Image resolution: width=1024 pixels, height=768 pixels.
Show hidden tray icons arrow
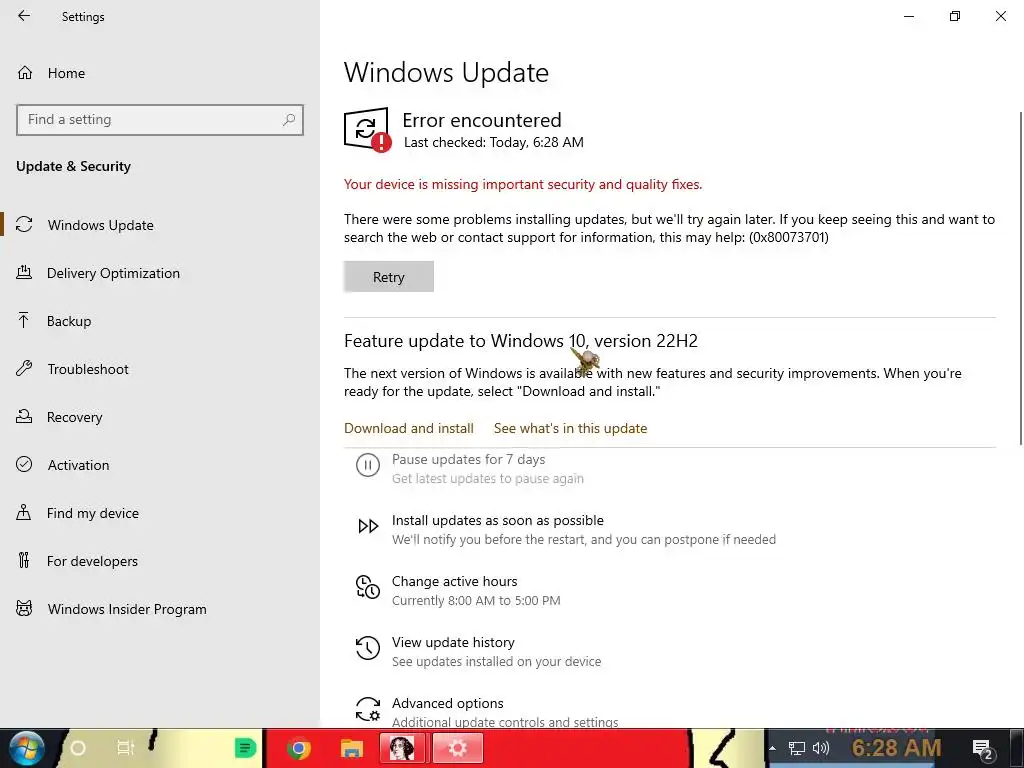coord(773,748)
